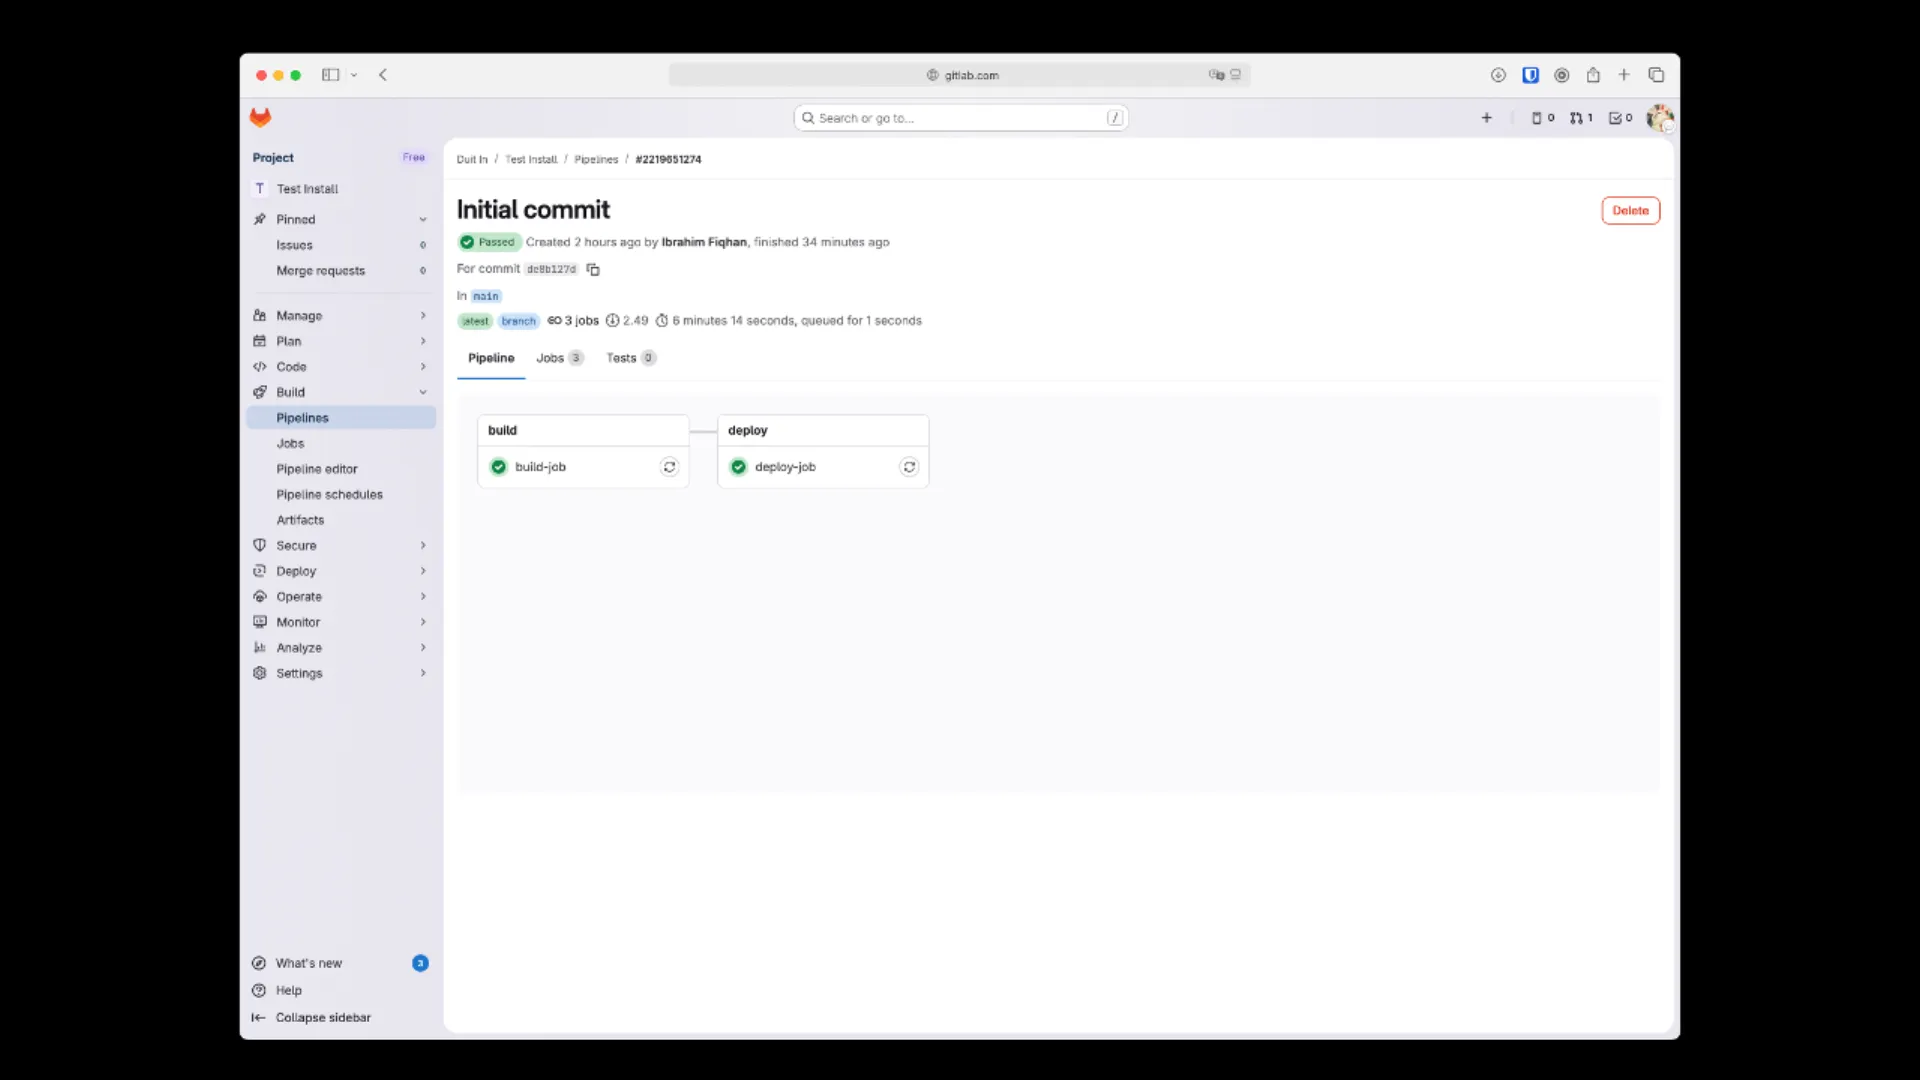The image size is (1920, 1080).
Task: Open the main branch link
Action: [x=486, y=296]
